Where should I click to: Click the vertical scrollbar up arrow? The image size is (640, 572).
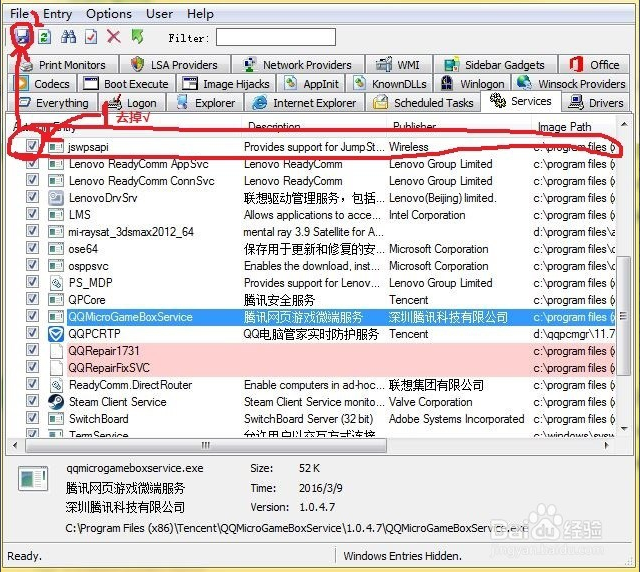pos(624,124)
